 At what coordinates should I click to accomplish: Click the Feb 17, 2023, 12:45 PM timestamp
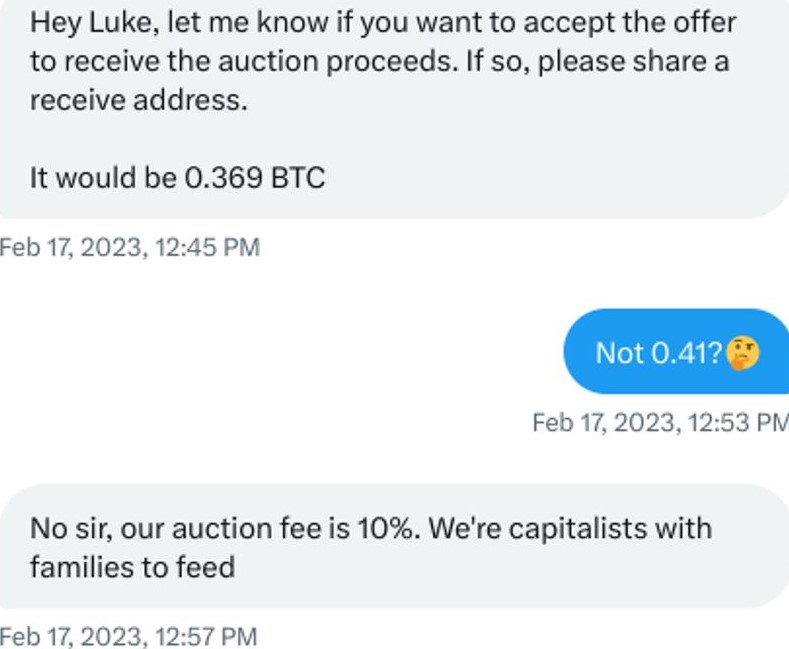tap(130, 247)
